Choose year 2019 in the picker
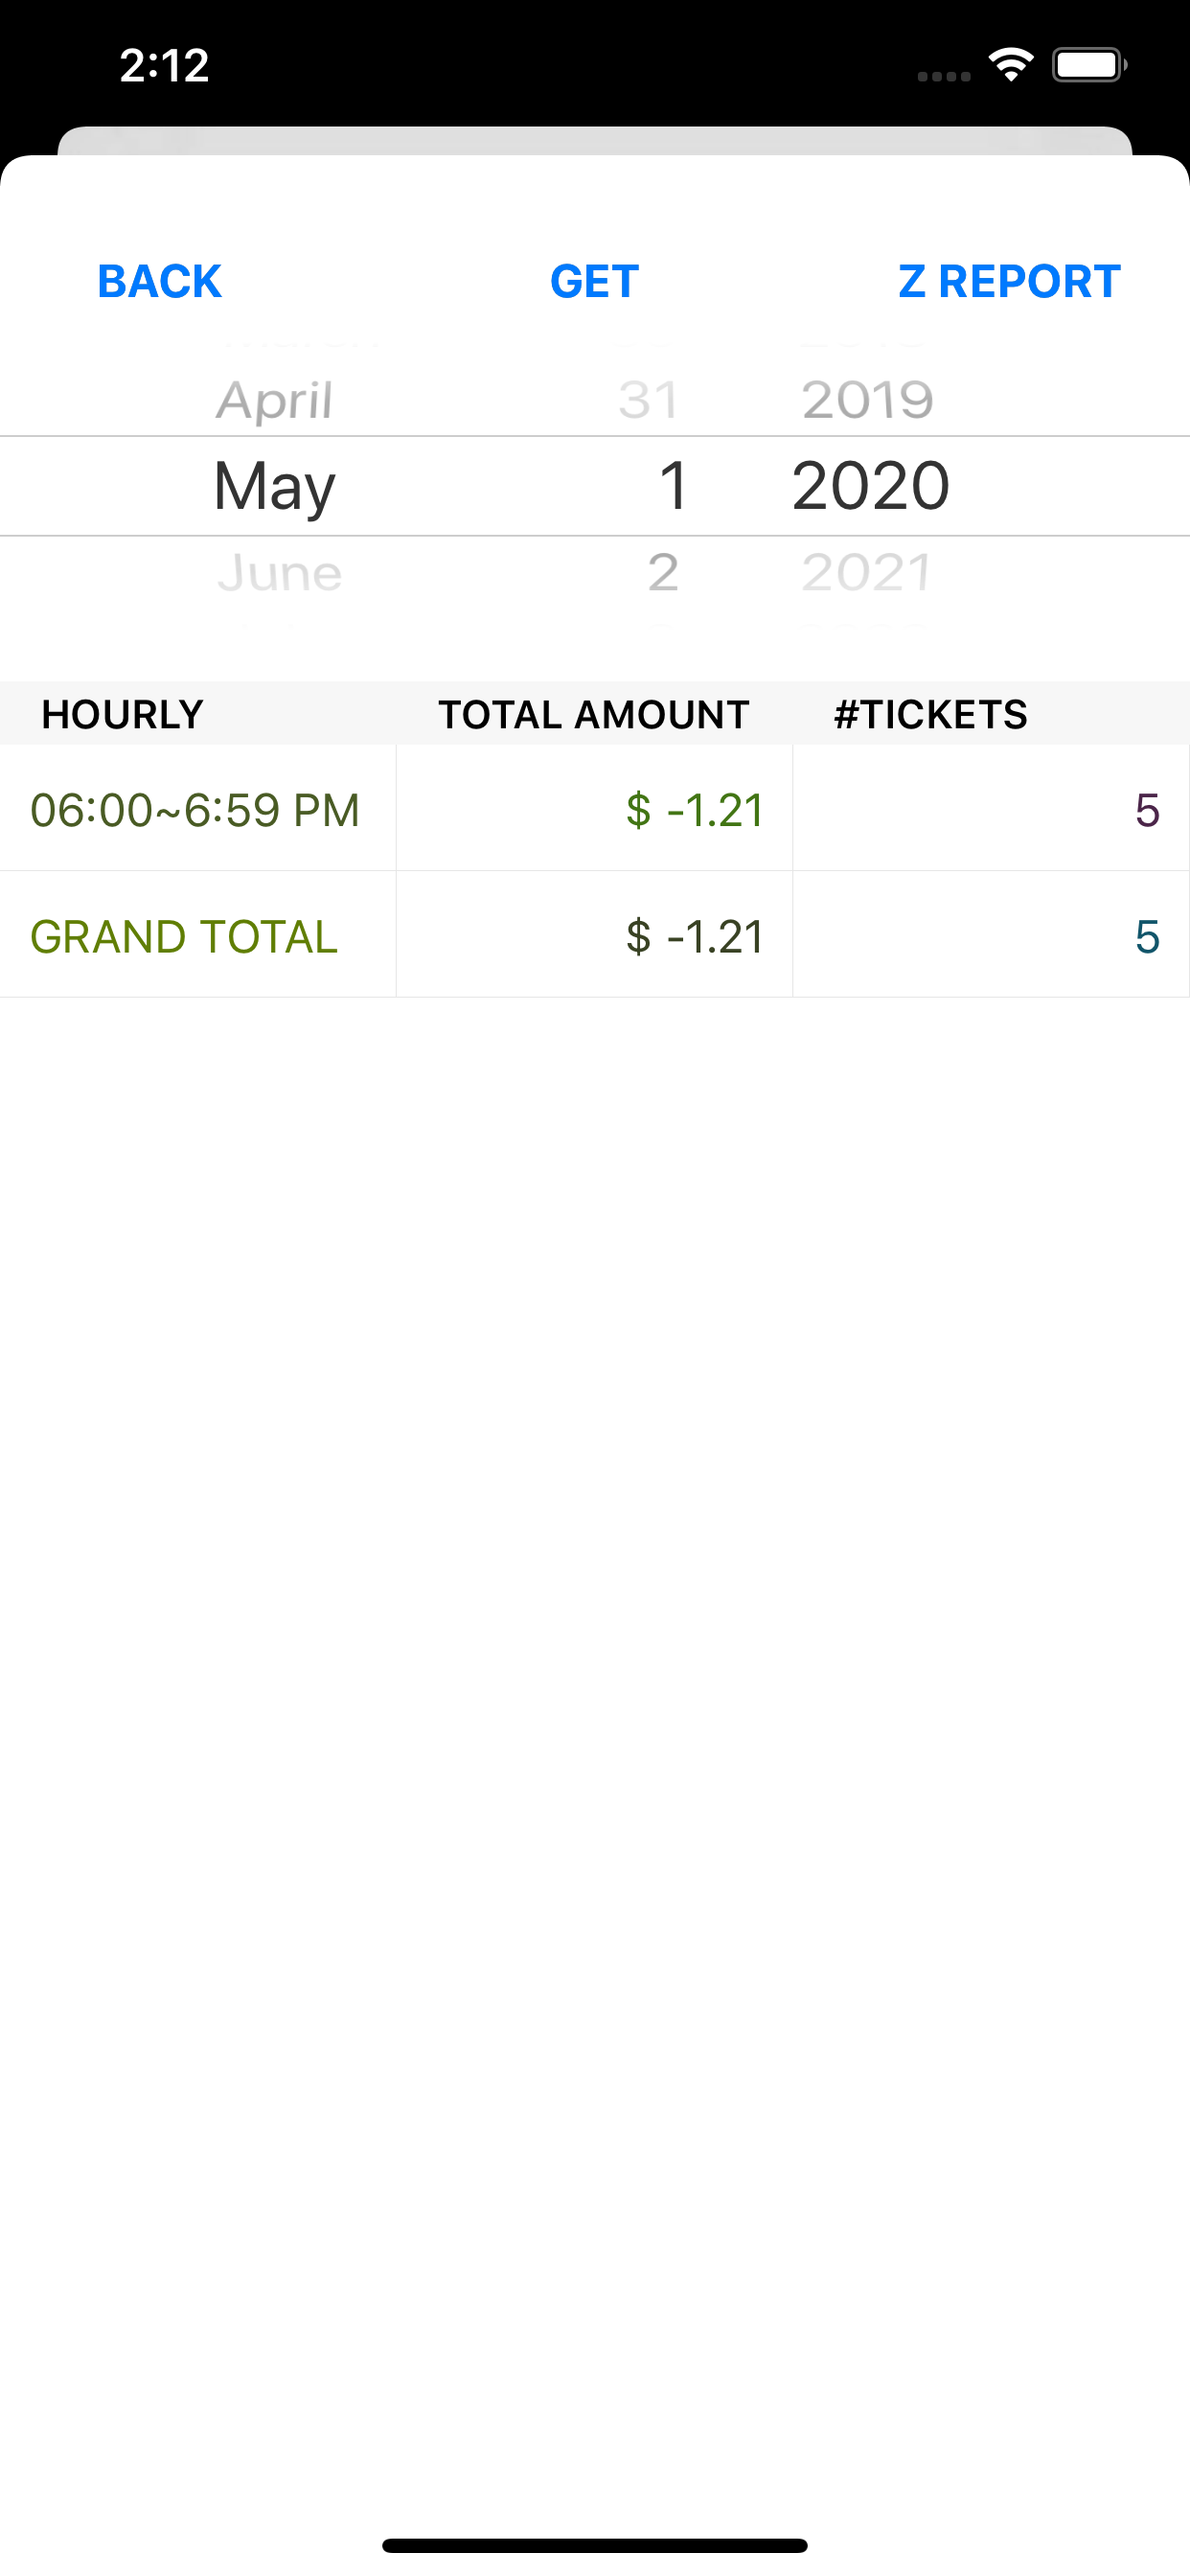1190x2576 pixels. [868, 400]
